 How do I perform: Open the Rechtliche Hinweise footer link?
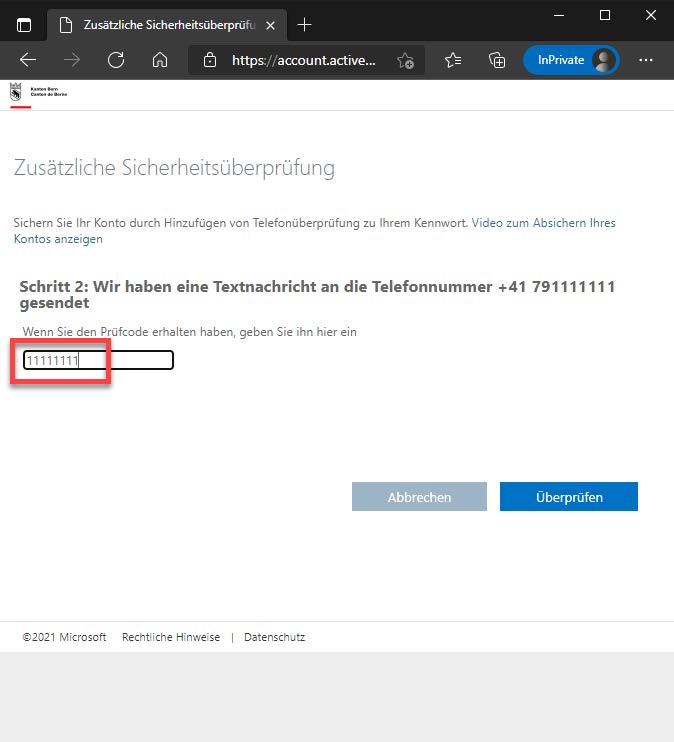point(170,637)
